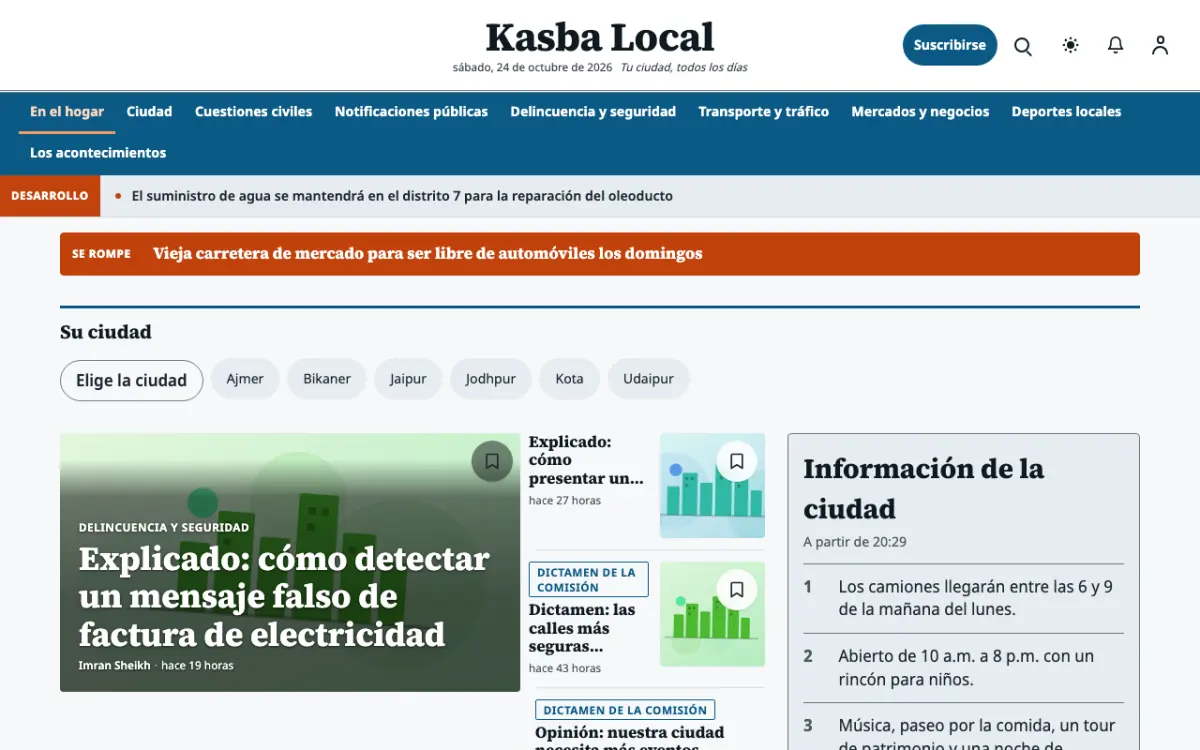Click 'Dictamen de la comisión' tag above Opinión article
Viewport: 1200px width, 750px height.
pos(625,710)
